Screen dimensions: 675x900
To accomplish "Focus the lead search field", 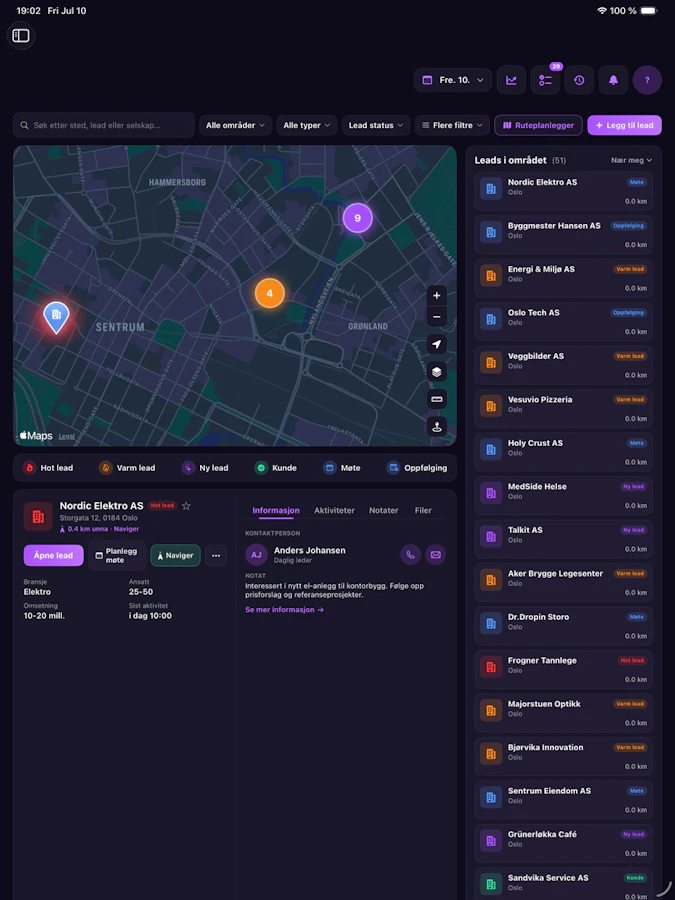I will tap(104, 125).
